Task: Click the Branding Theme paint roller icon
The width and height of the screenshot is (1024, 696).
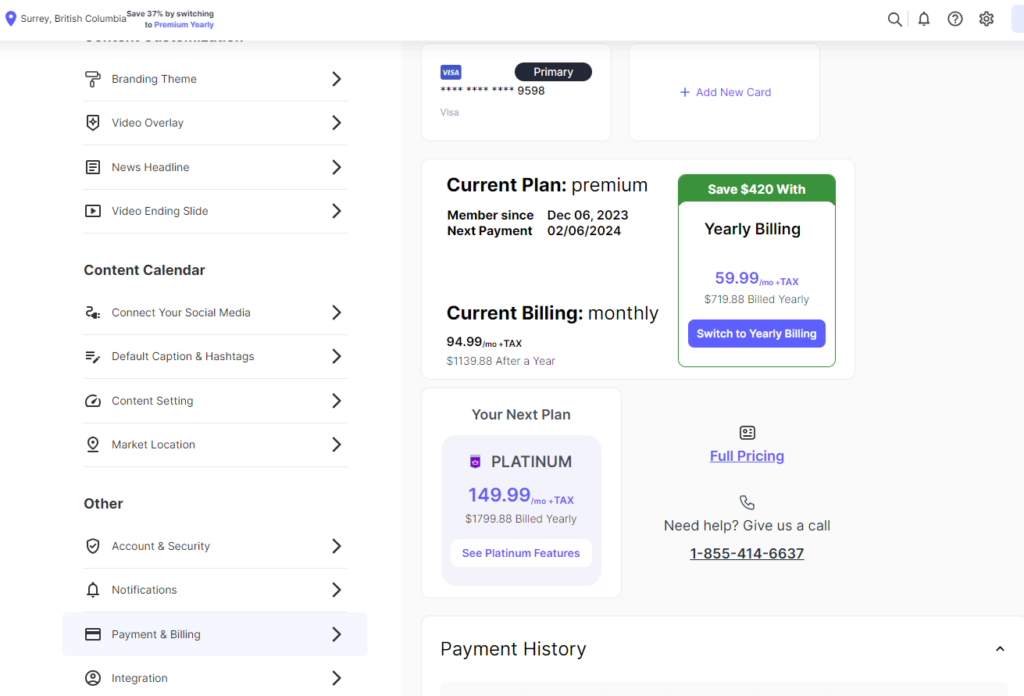Action: pos(93,79)
